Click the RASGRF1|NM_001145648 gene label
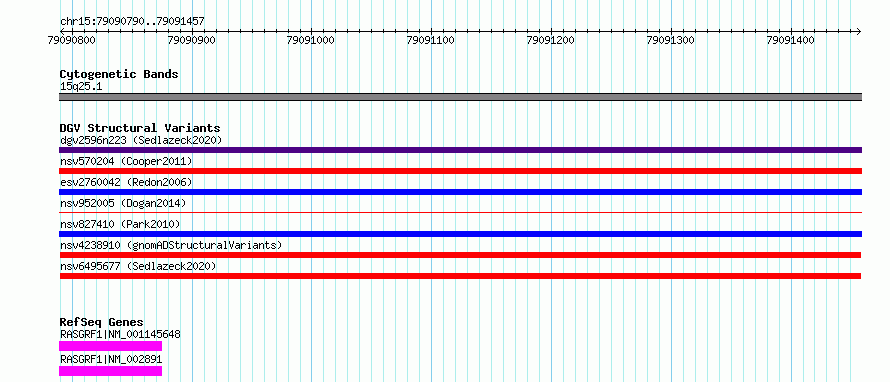This screenshot has height=382, width=890. 120,334
